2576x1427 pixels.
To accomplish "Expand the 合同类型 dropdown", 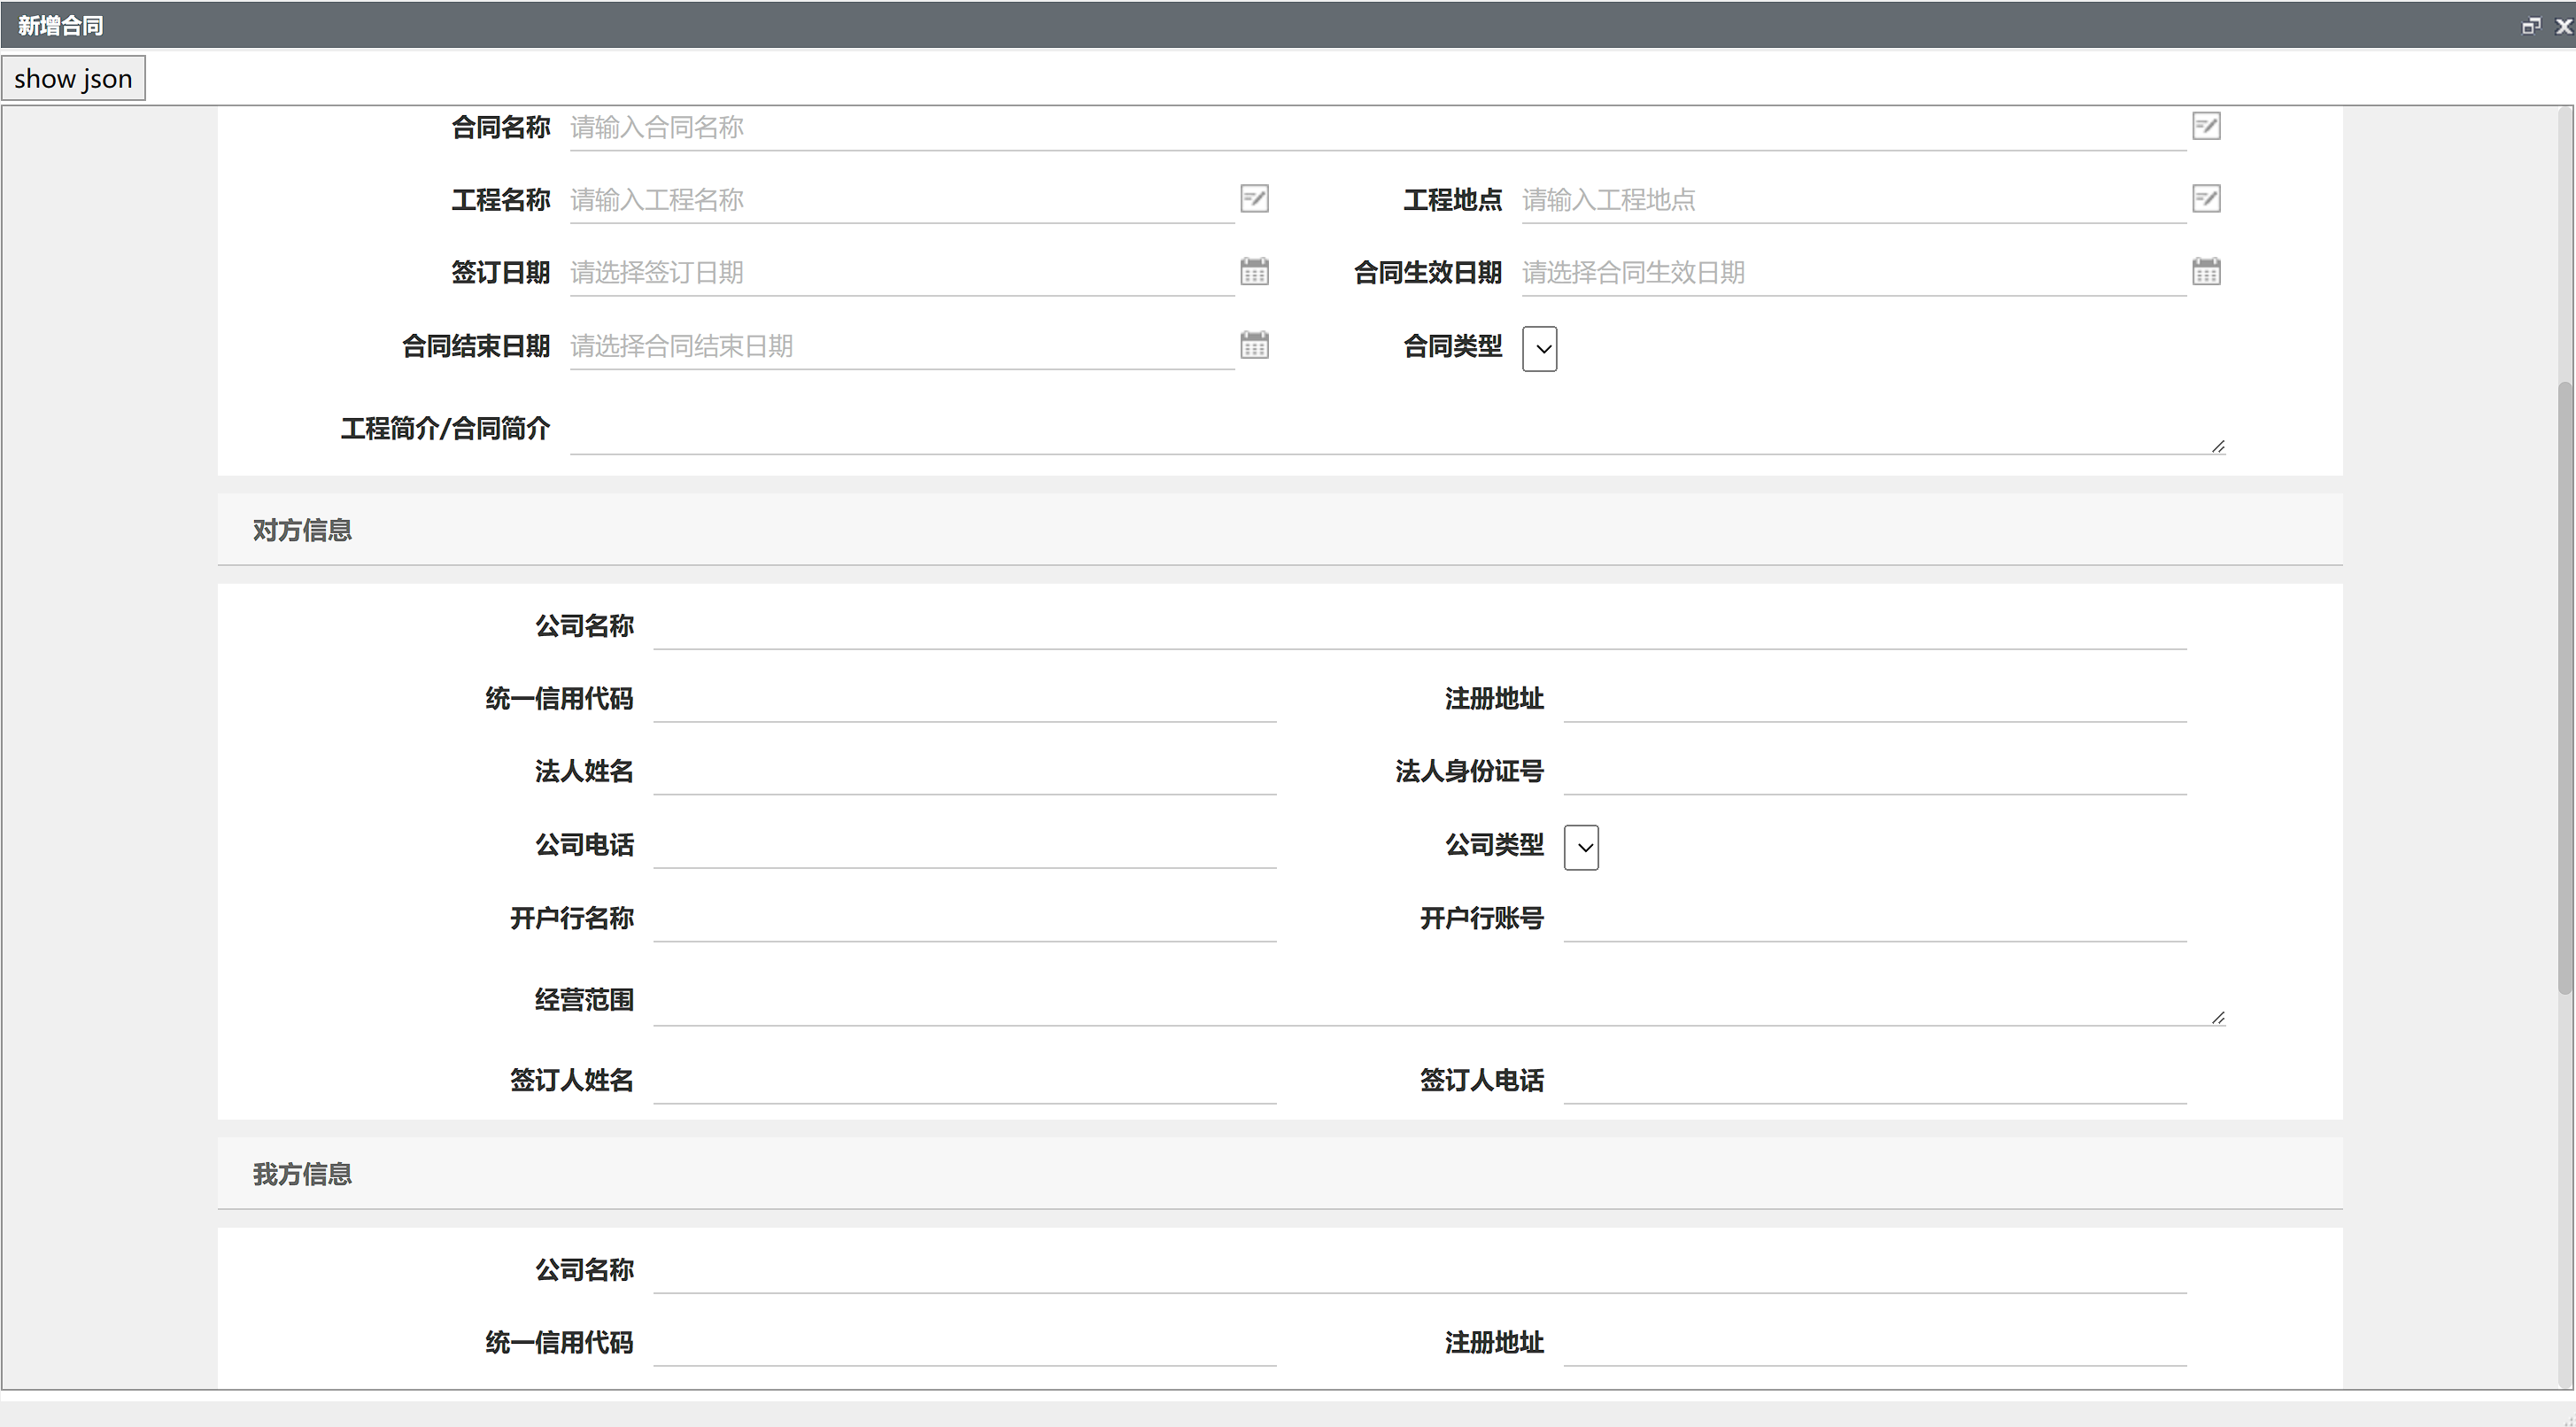I will tap(1539, 349).
